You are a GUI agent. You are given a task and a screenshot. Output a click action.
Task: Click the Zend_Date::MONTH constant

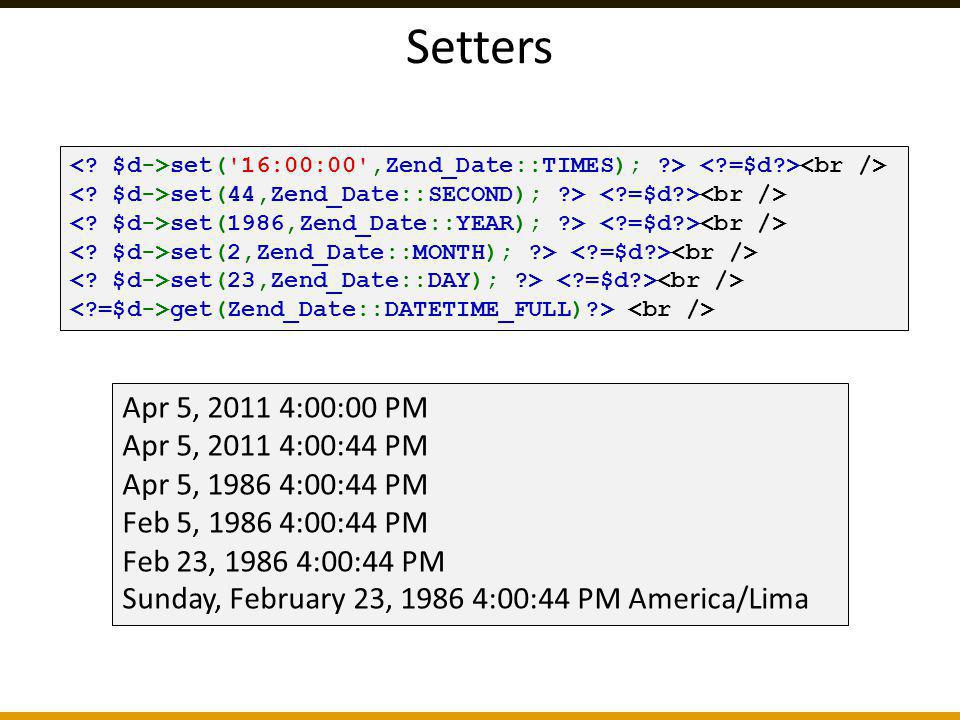[x=370, y=252]
